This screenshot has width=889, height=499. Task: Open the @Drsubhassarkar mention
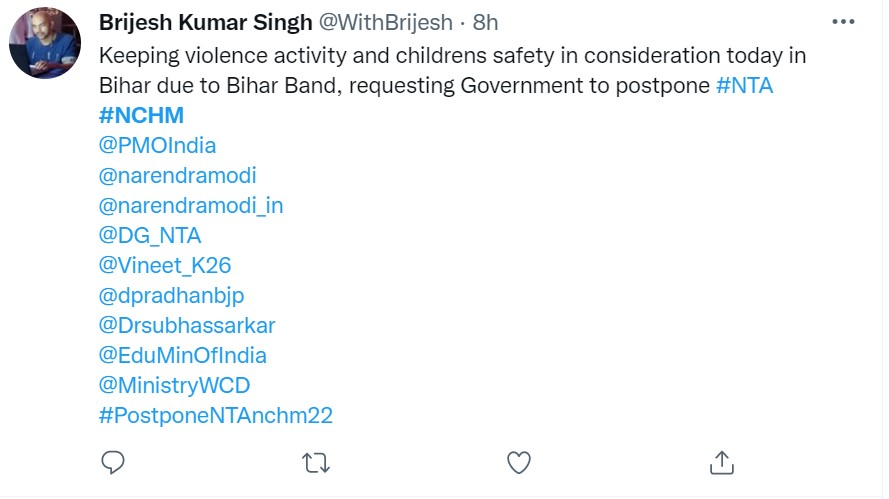click(x=187, y=325)
